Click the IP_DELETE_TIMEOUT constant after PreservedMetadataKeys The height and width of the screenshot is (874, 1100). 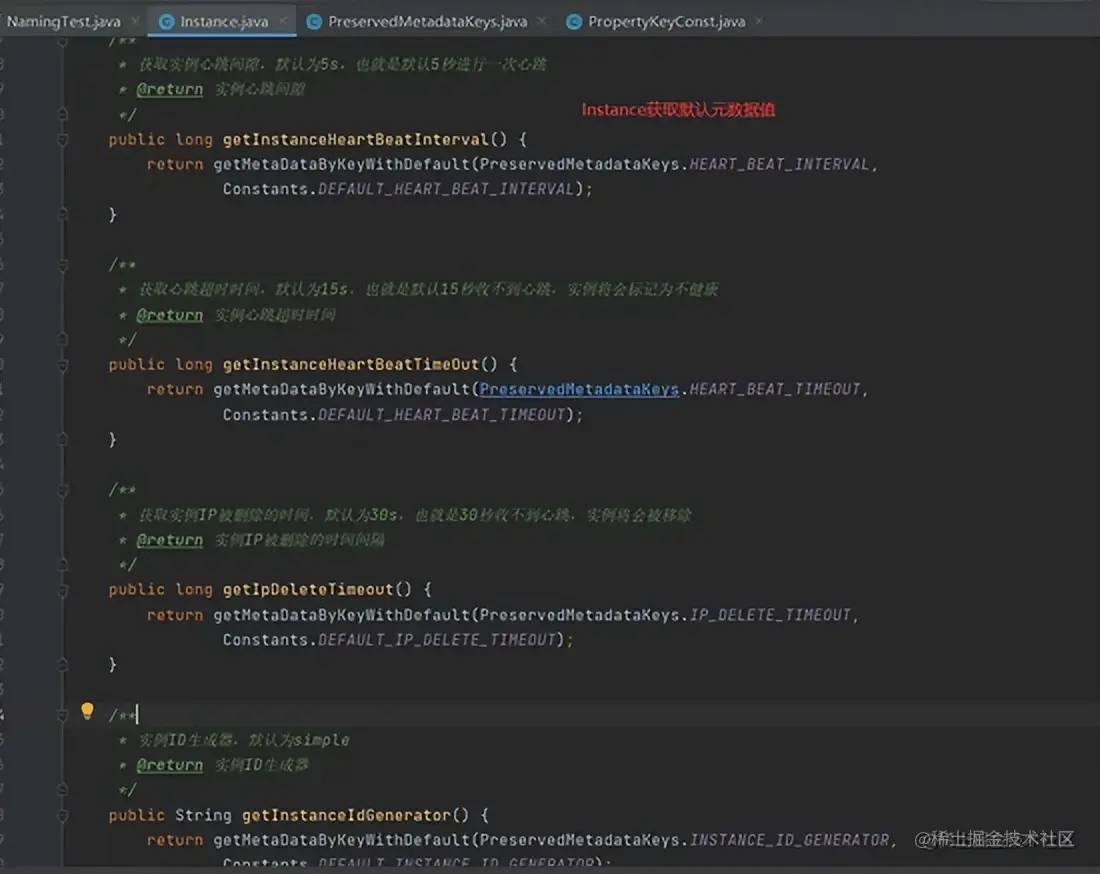[770, 615]
